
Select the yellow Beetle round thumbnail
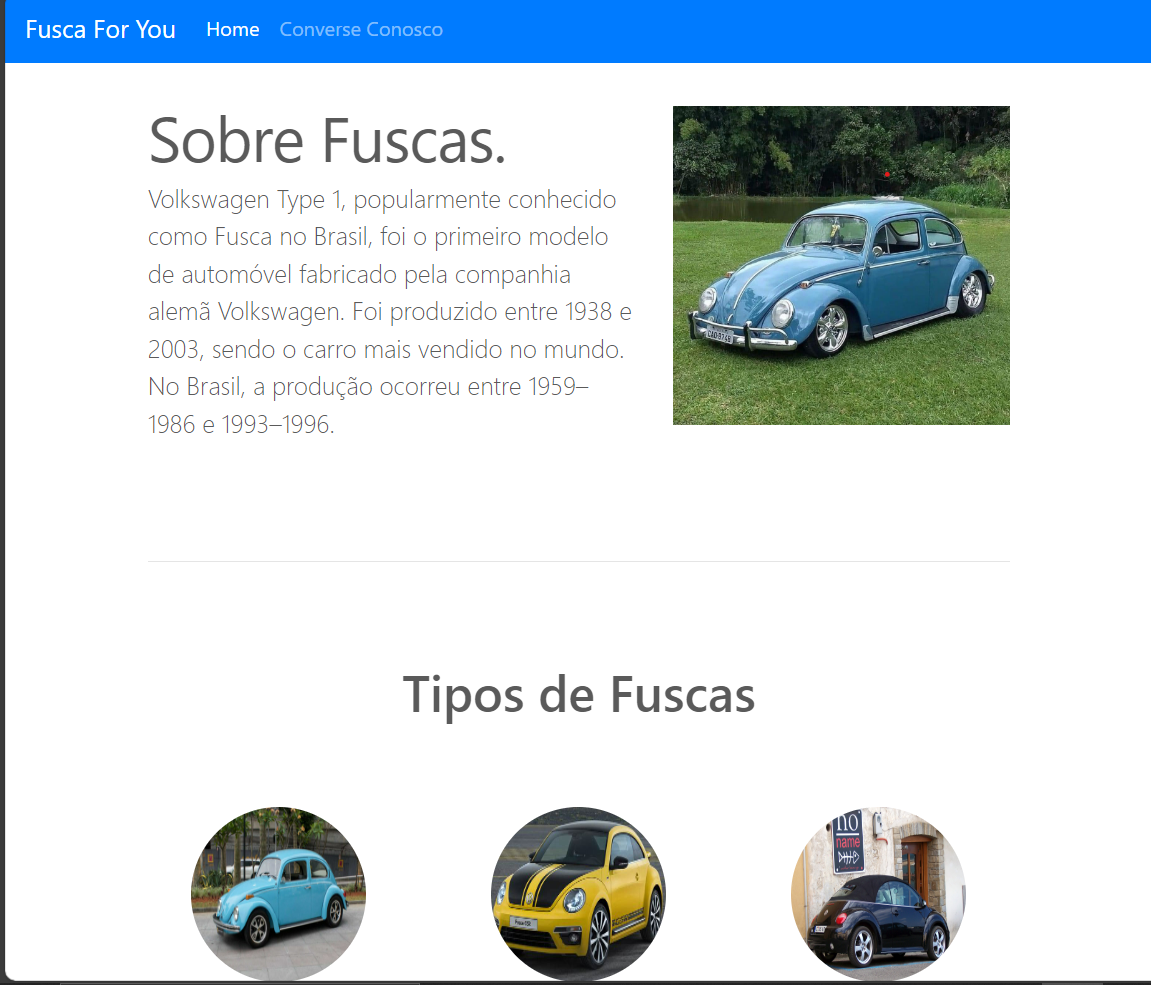(578, 893)
